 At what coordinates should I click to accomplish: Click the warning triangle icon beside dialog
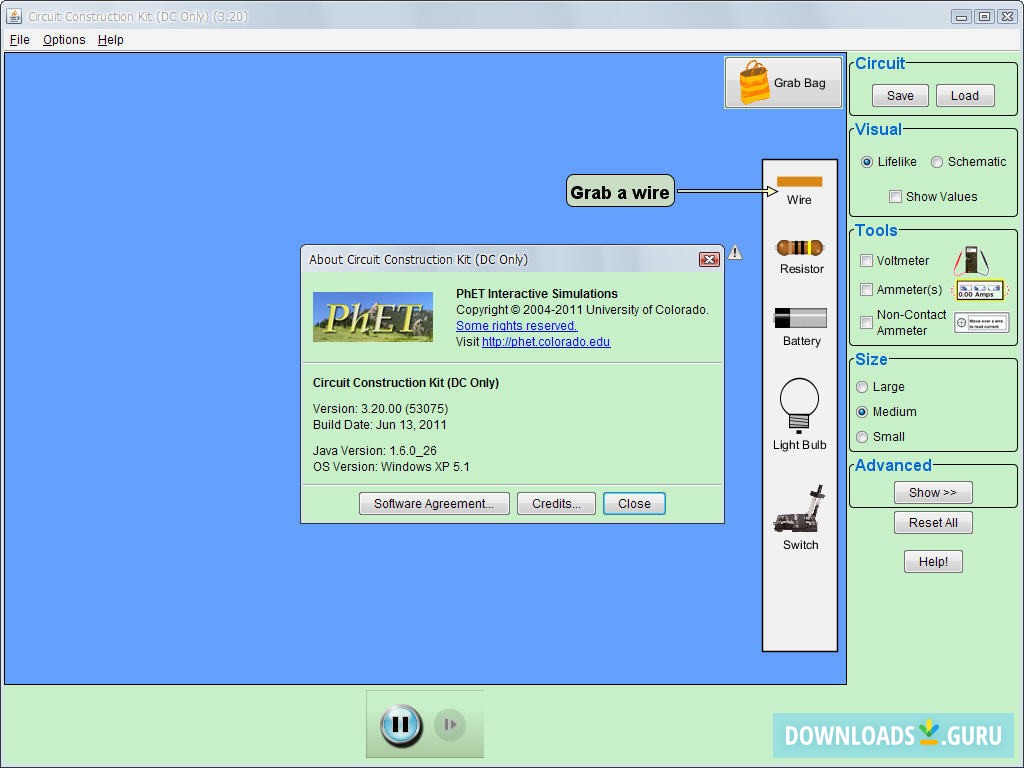coord(735,252)
